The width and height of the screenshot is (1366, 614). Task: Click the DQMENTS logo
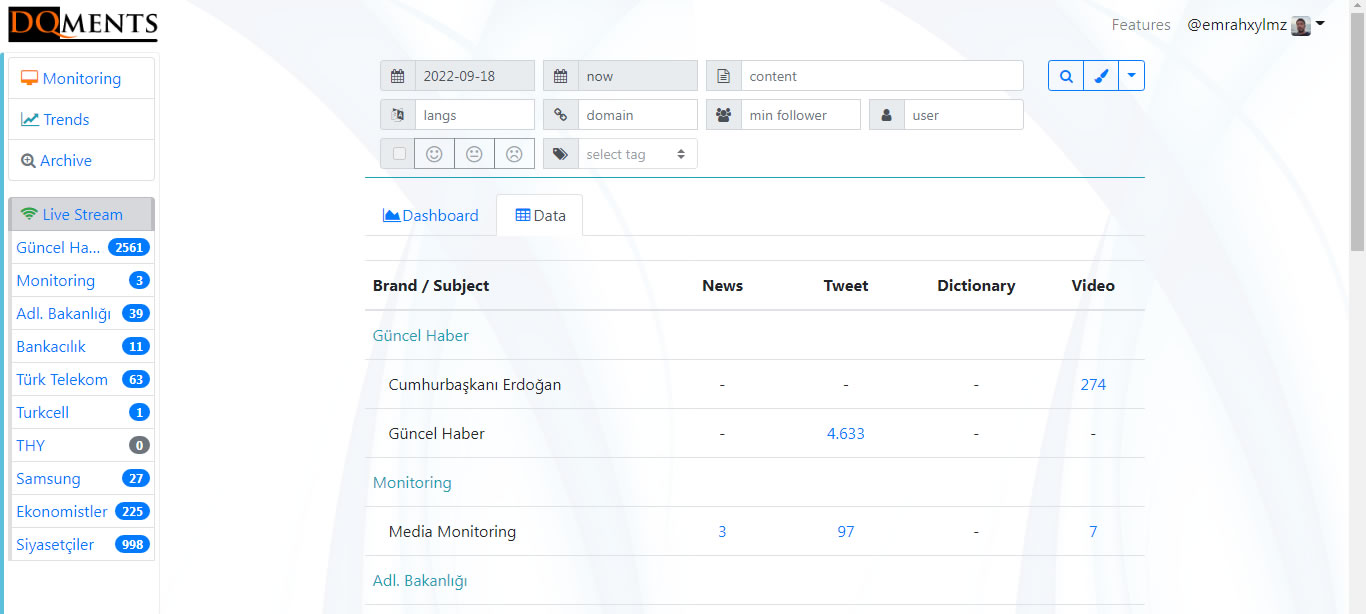[83, 24]
